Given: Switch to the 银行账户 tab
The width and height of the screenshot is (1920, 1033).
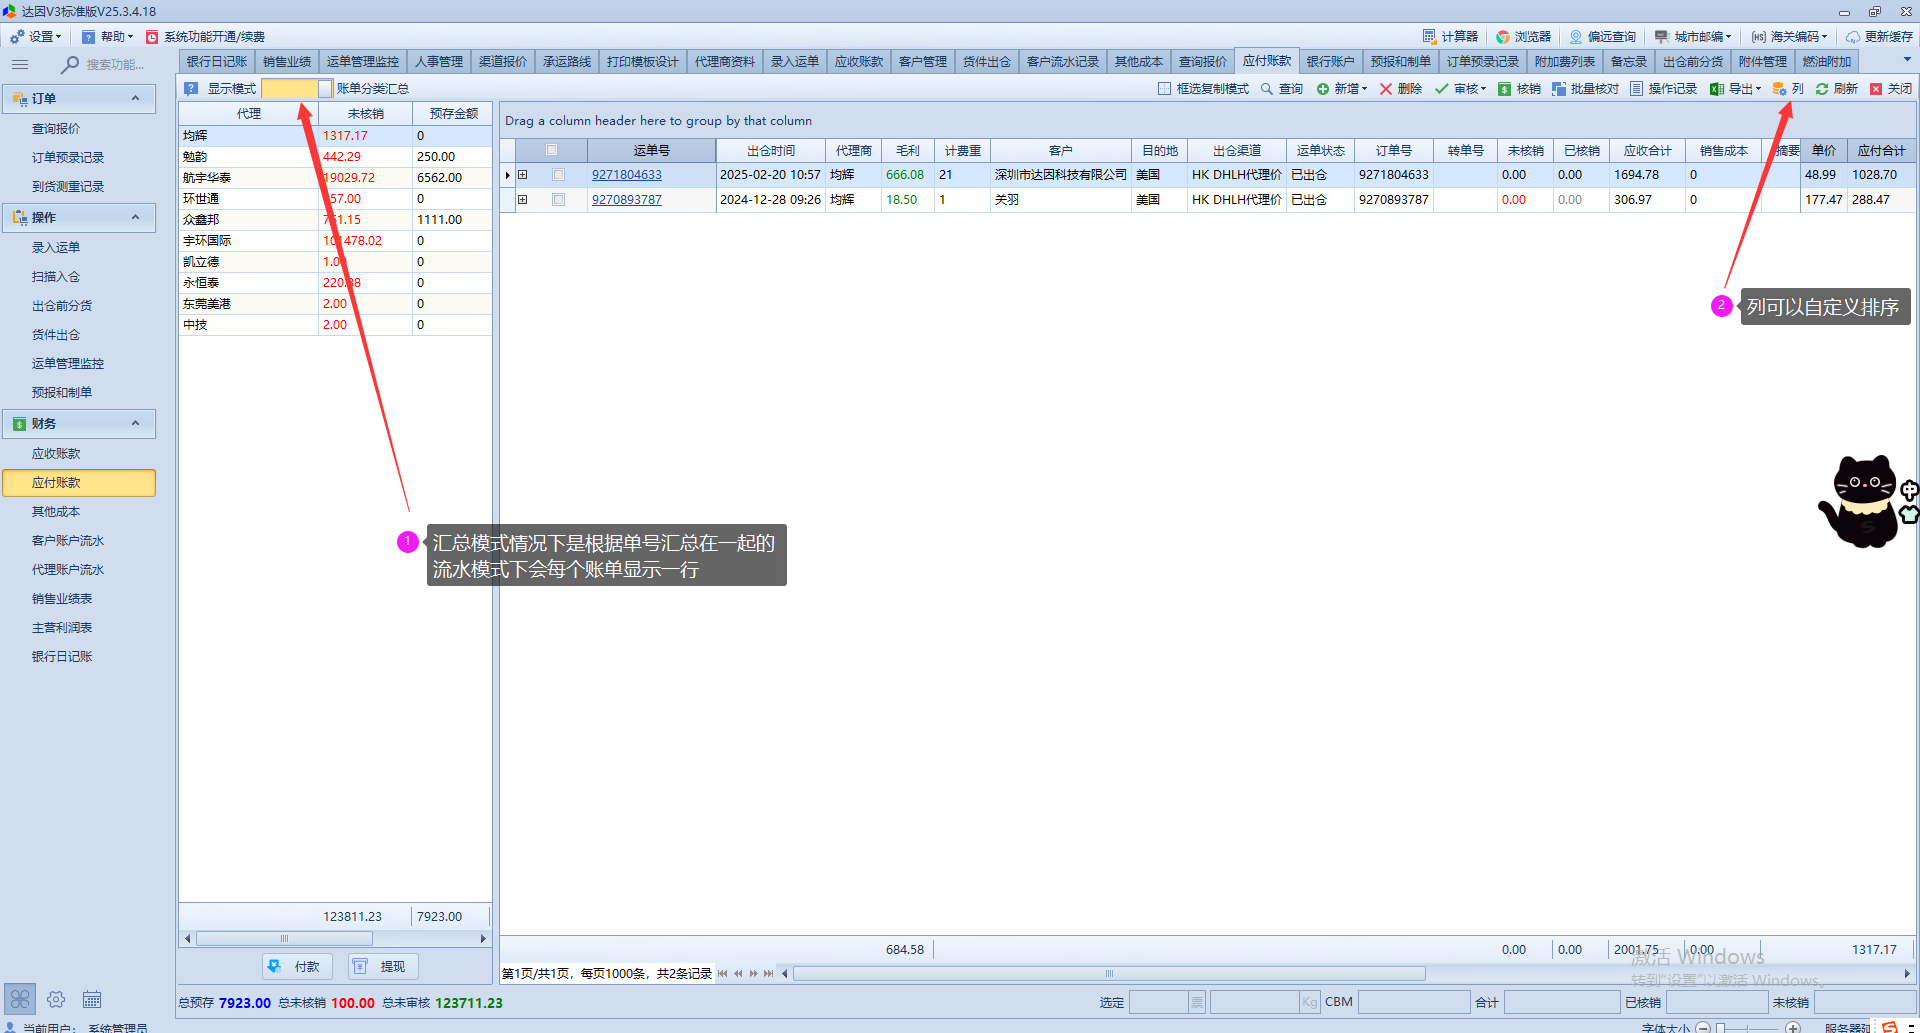Looking at the screenshot, I should [1330, 62].
